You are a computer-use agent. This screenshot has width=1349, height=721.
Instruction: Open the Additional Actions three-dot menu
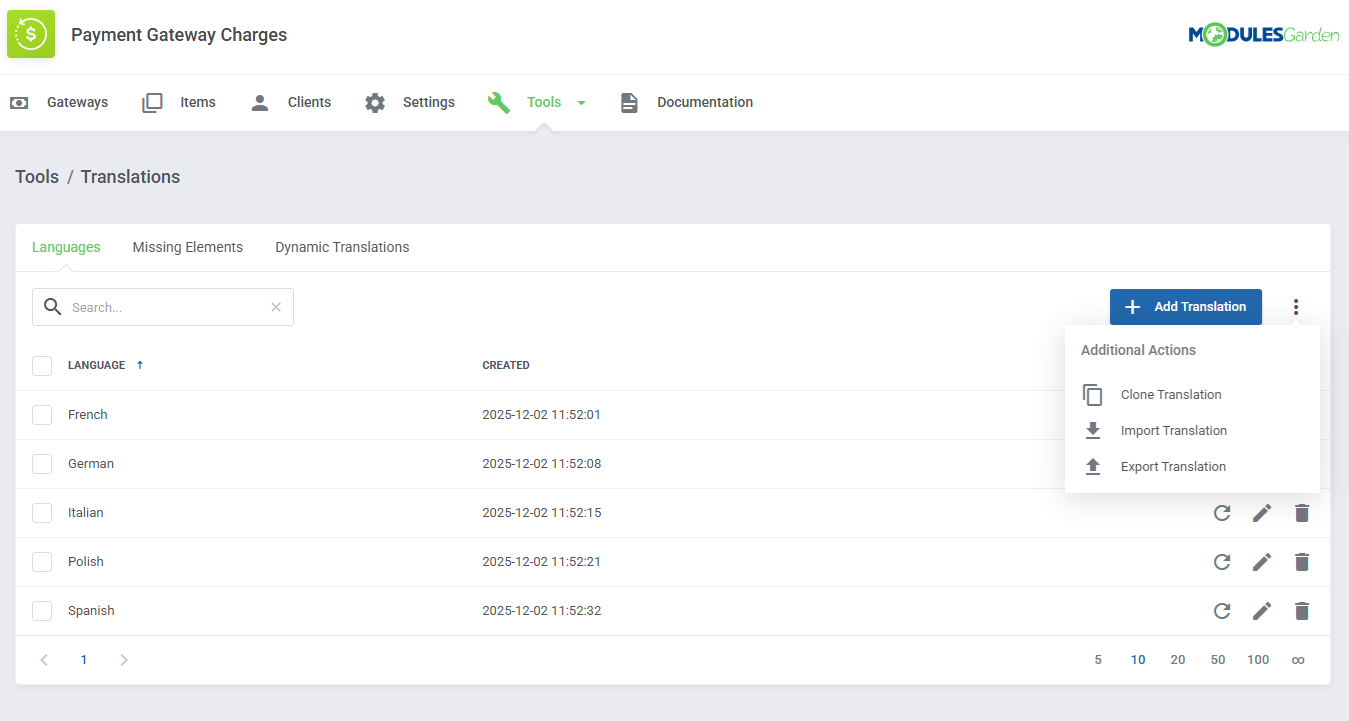click(x=1296, y=306)
